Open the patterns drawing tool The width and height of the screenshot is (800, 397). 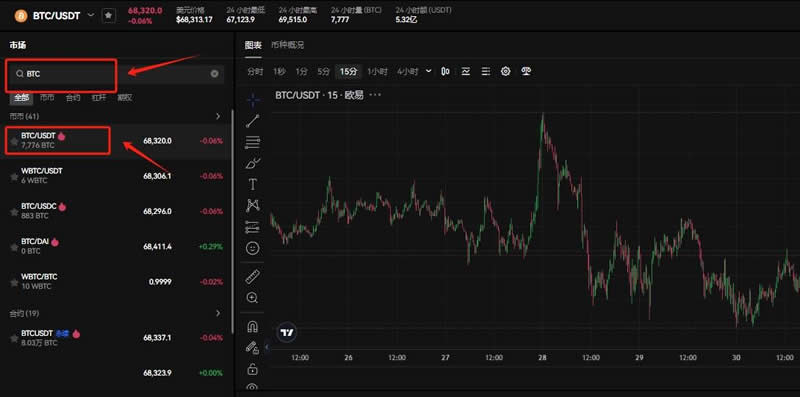(x=253, y=206)
